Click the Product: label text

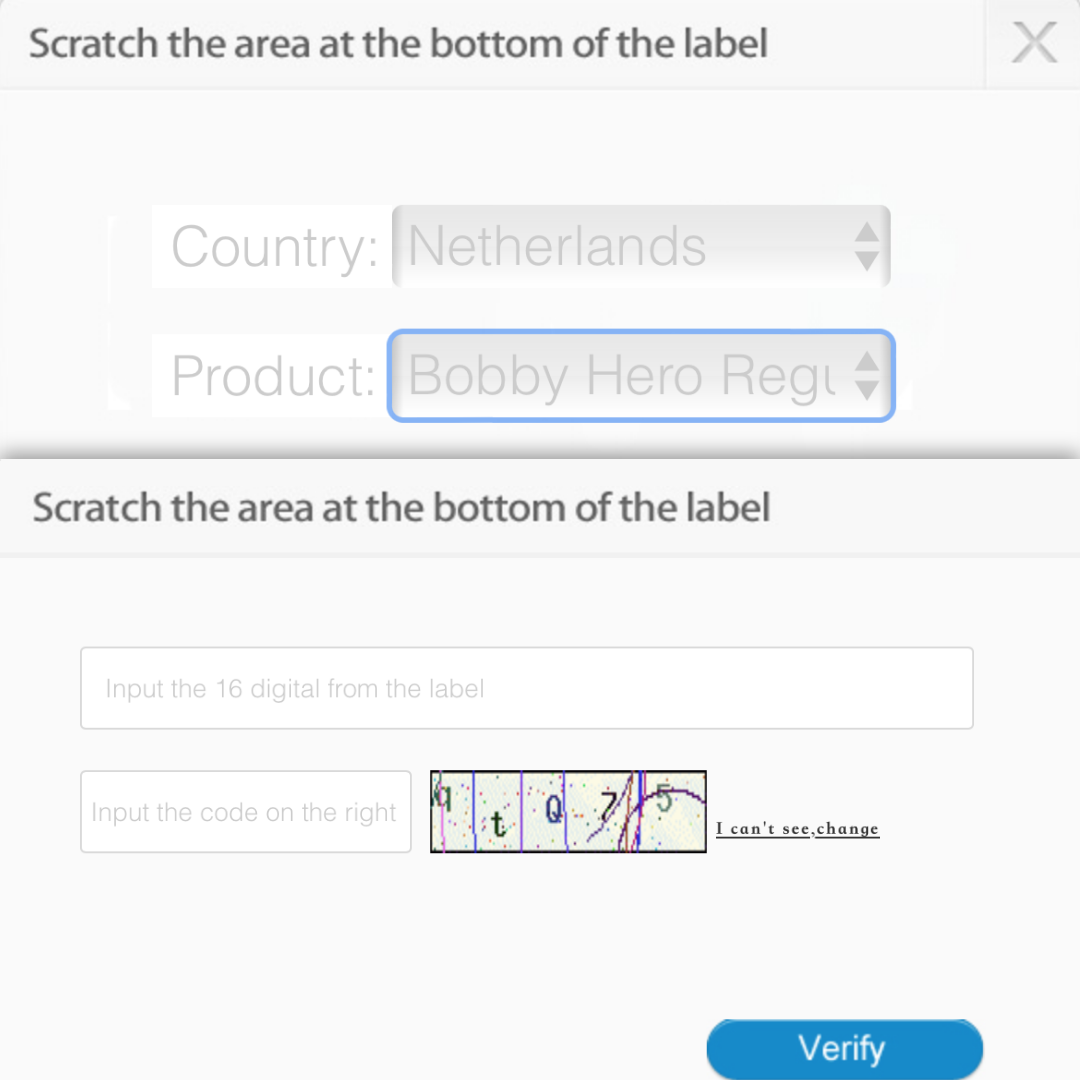click(272, 376)
